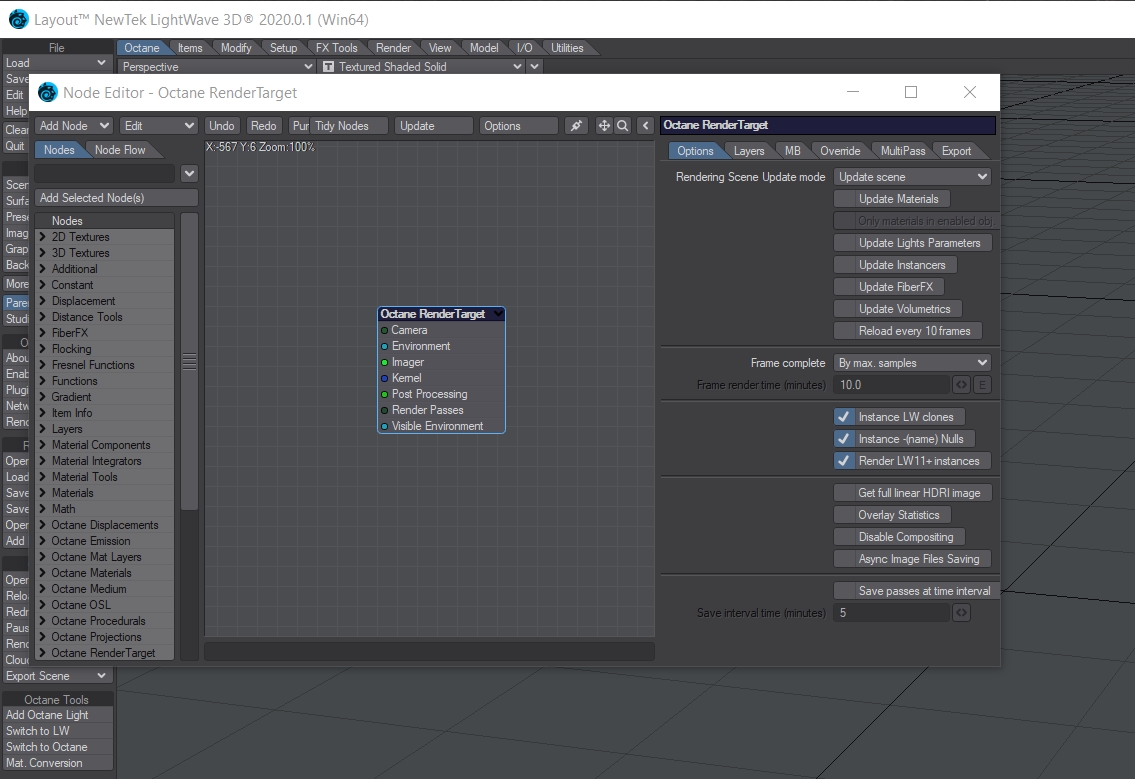
Task: Switch to the MultiPass tab
Action: 902,151
